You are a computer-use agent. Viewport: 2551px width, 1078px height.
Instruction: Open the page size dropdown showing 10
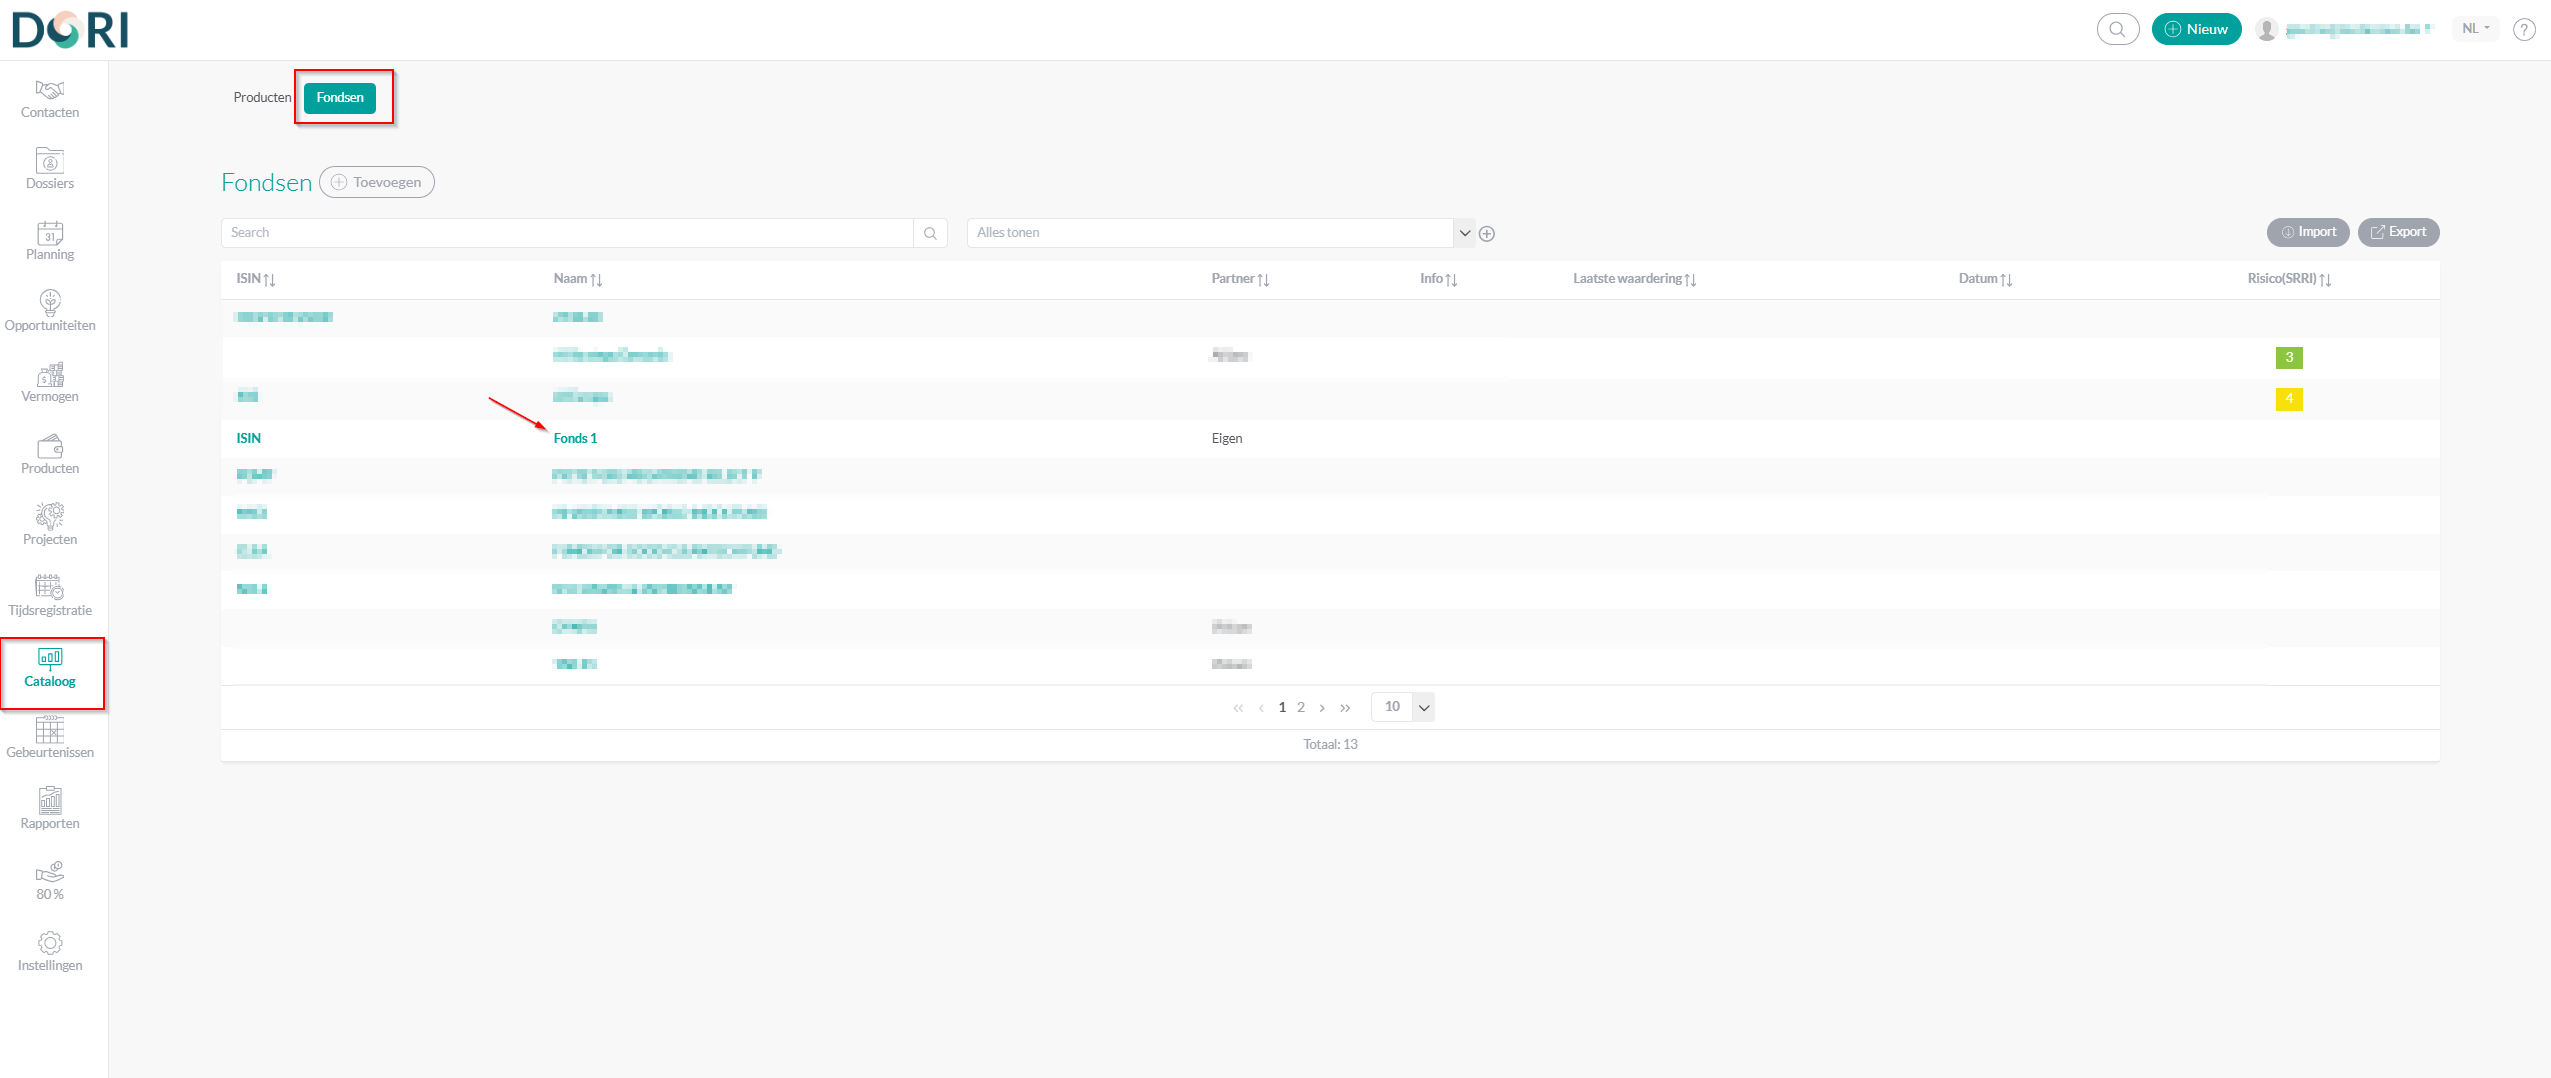1424,708
